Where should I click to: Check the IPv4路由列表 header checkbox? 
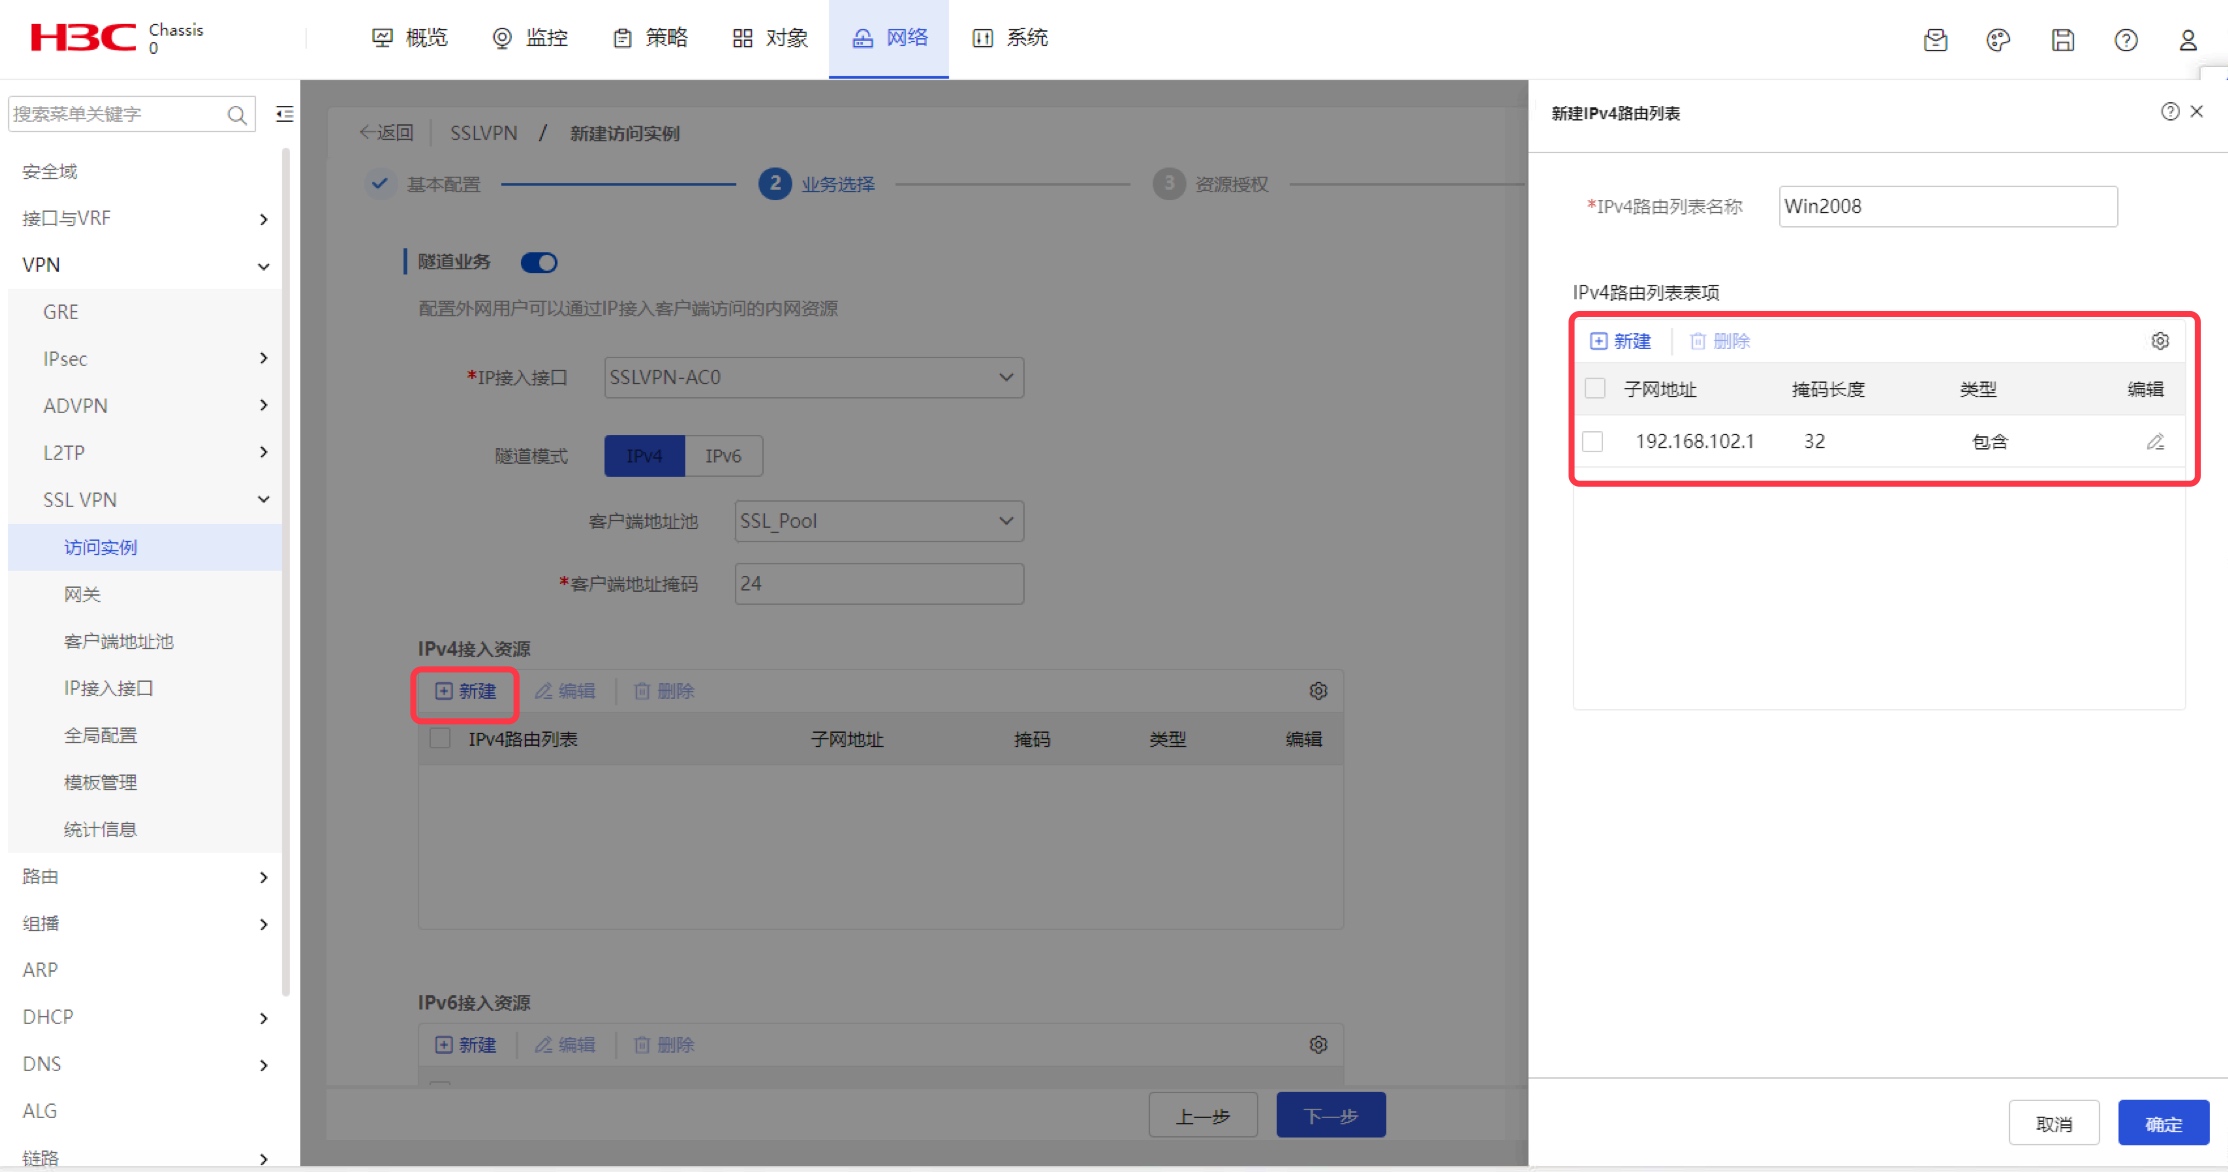[439, 739]
